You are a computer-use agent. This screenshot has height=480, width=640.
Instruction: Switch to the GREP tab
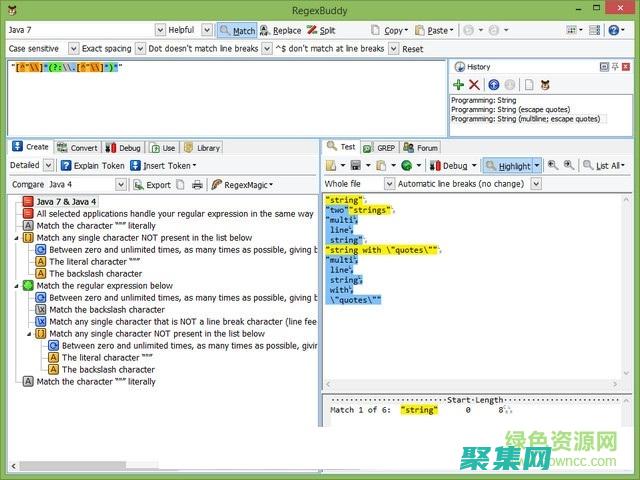pos(381,147)
